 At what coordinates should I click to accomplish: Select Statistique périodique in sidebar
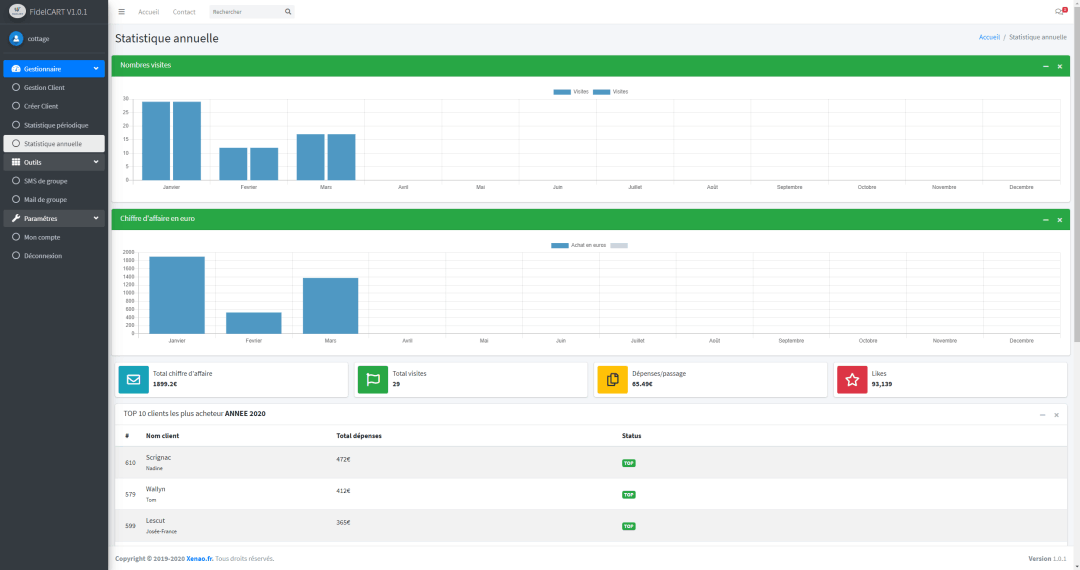(56, 125)
